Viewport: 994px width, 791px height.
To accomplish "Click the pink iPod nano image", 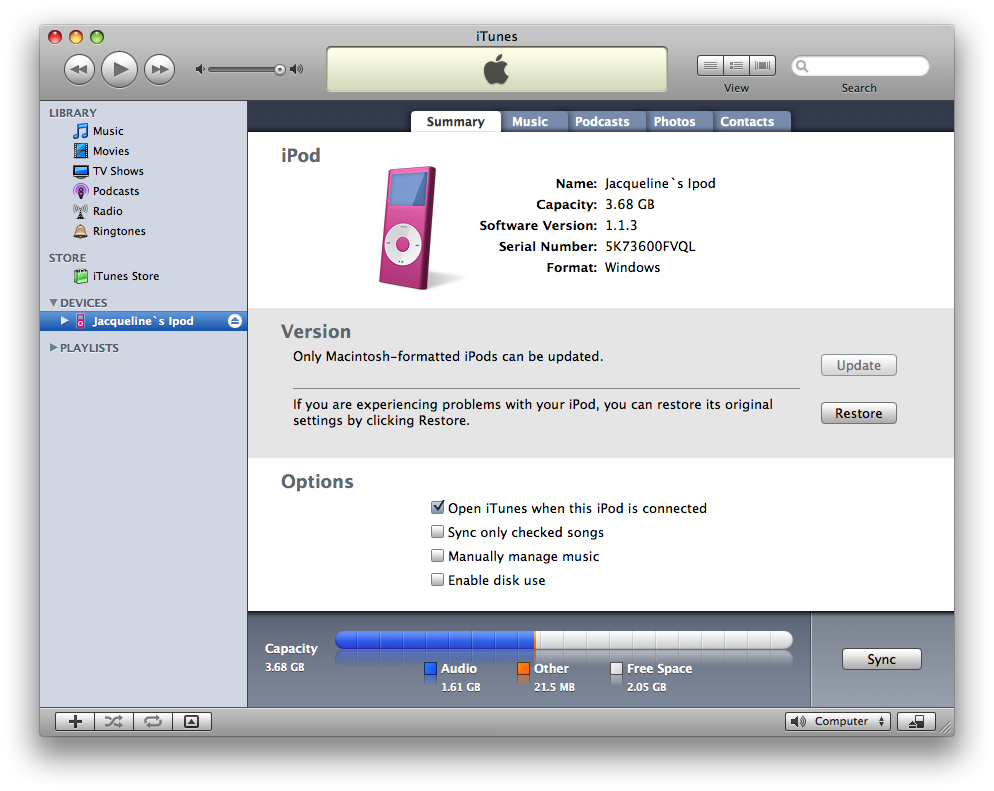I will click(408, 228).
